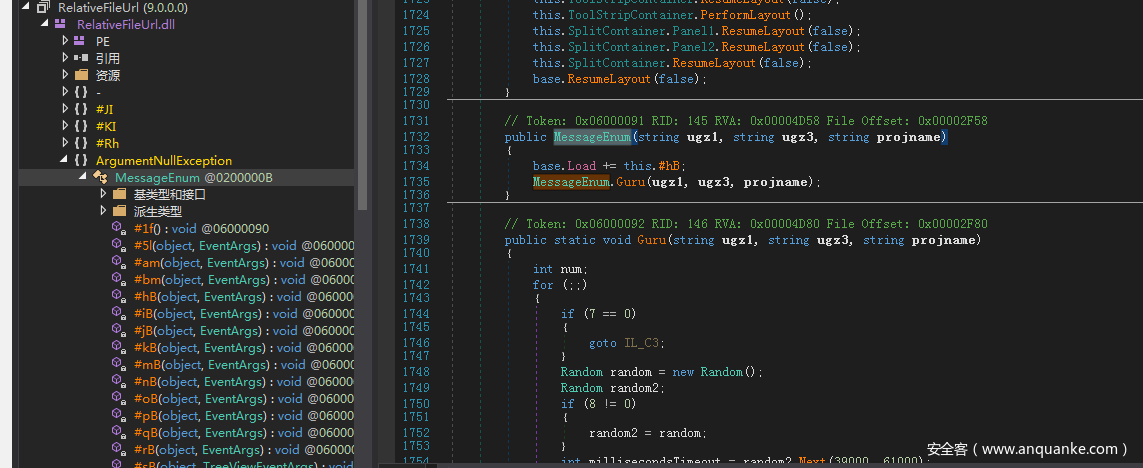Expand the #Rh namespace node
This screenshot has width=1143, height=468.
65,143
